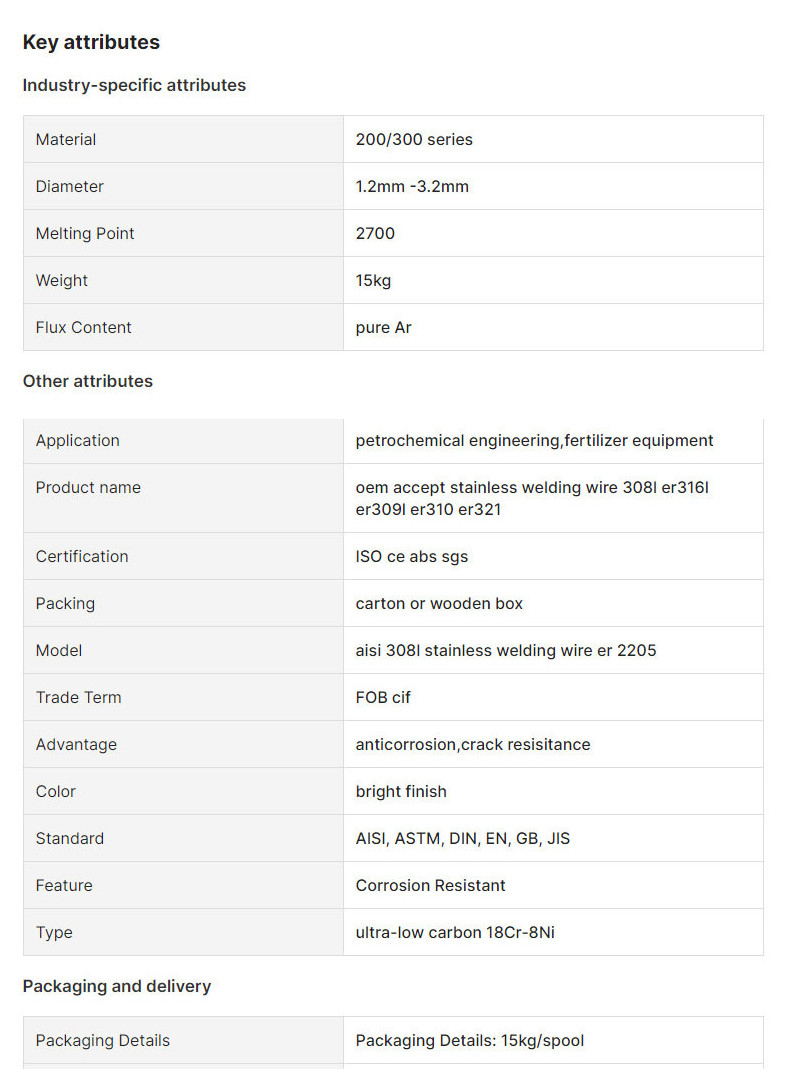Click the ultra-low carbon 18Cr-8Ni type value
787x1079 pixels.
(x=455, y=932)
